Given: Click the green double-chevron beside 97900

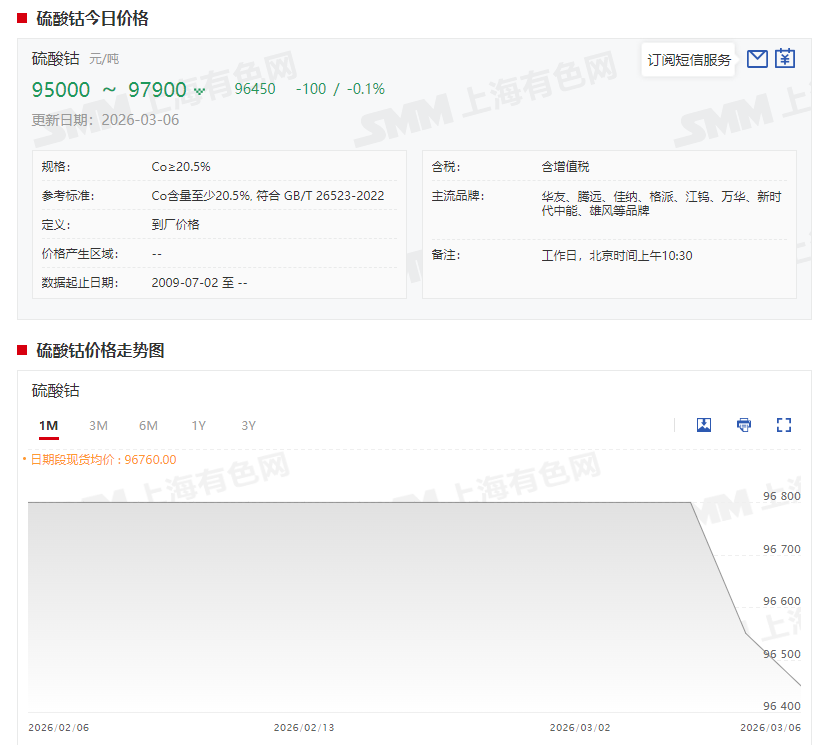Looking at the screenshot, I should [x=200, y=91].
